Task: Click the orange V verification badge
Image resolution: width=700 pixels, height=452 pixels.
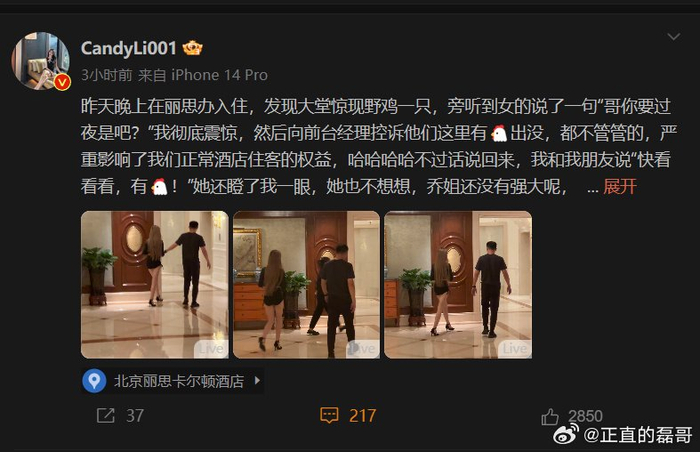Action: point(62,82)
